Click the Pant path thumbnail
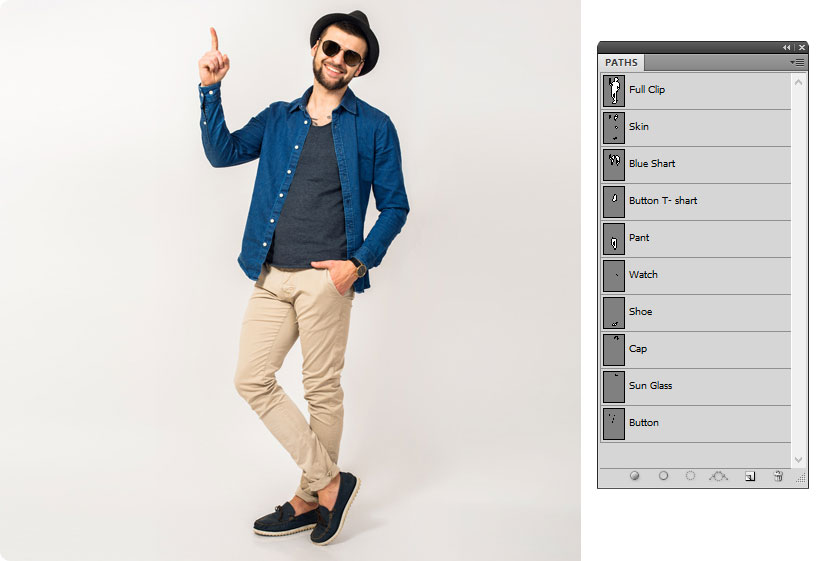This screenshot has height=561, width=836. [x=614, y=238]
